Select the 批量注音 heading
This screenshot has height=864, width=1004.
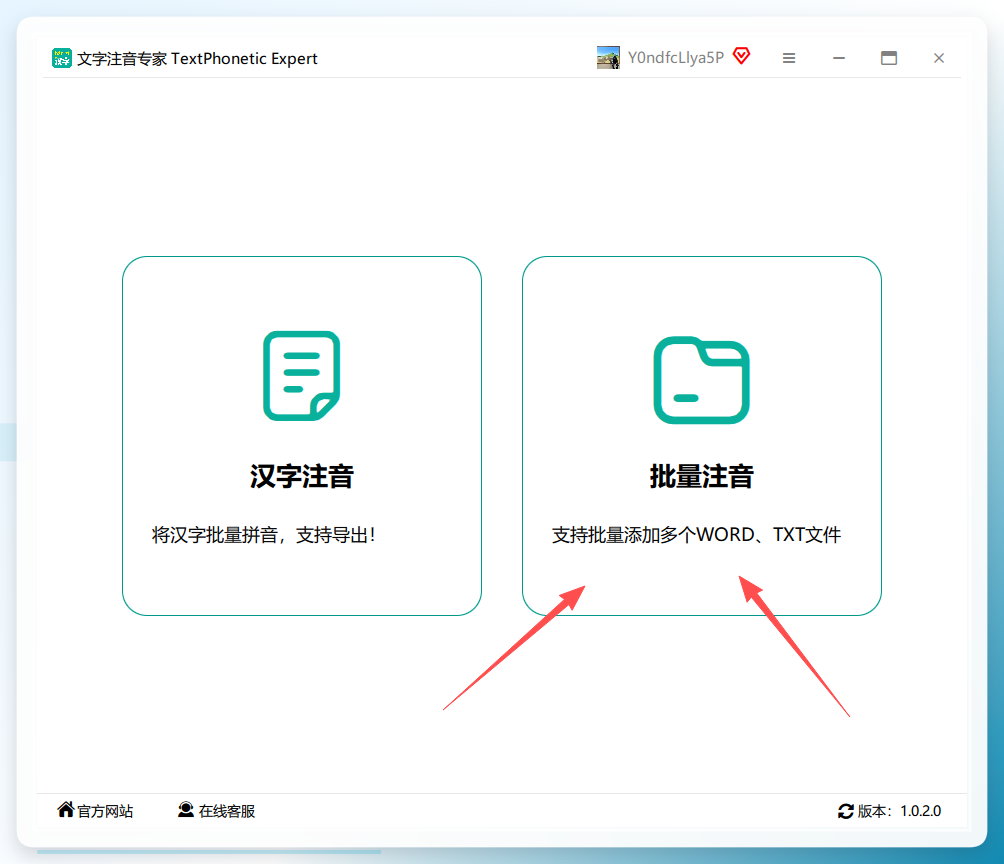702,477
